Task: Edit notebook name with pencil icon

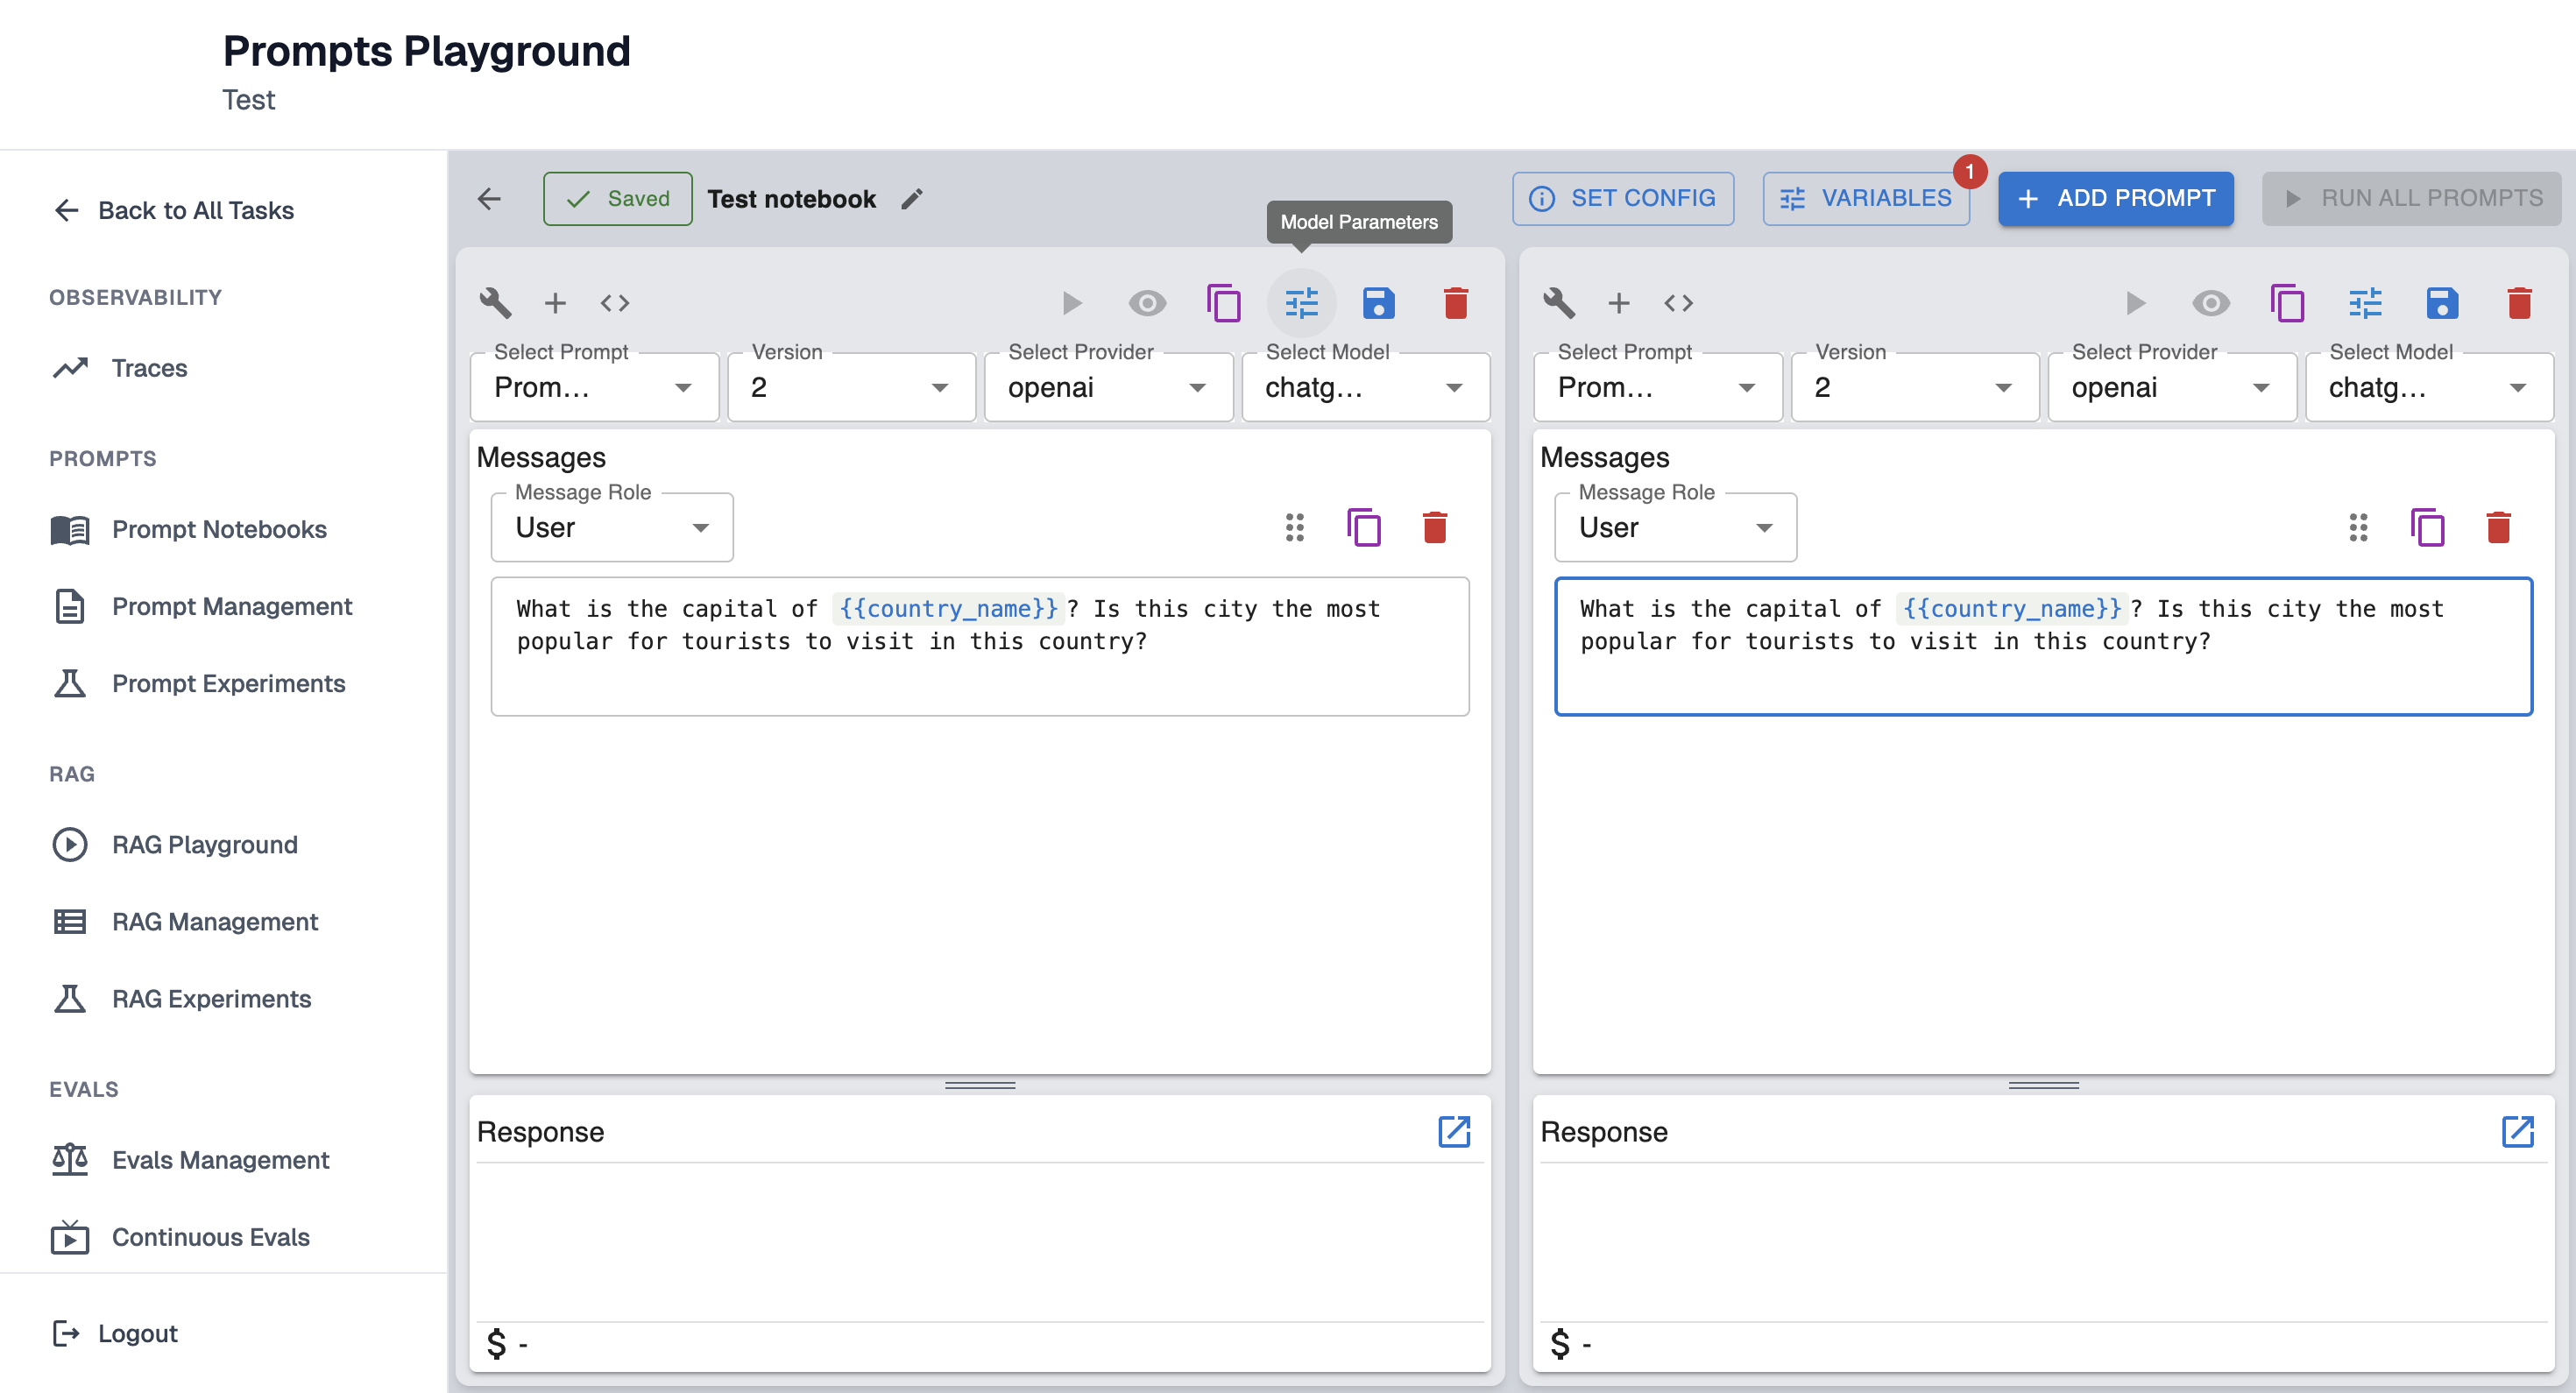Action: click(911, 199)
